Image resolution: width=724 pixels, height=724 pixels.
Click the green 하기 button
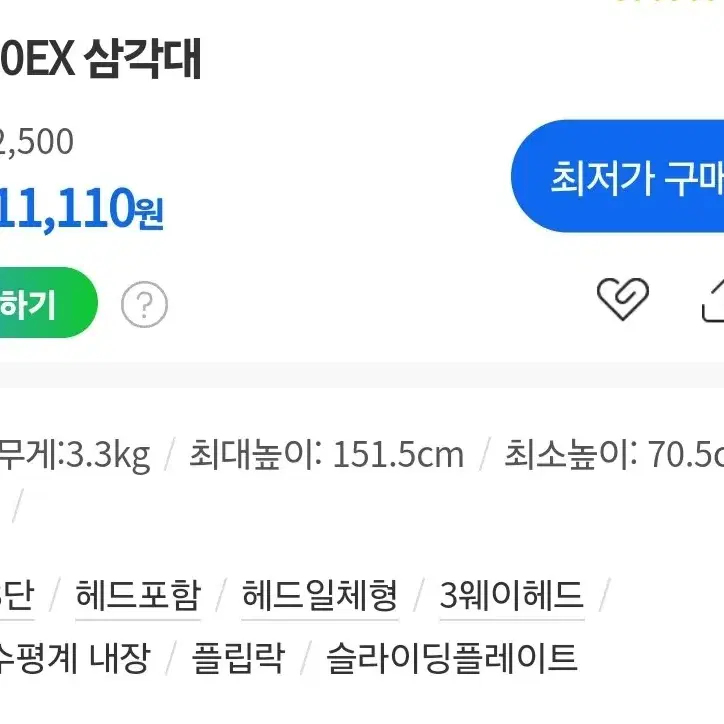49,302
